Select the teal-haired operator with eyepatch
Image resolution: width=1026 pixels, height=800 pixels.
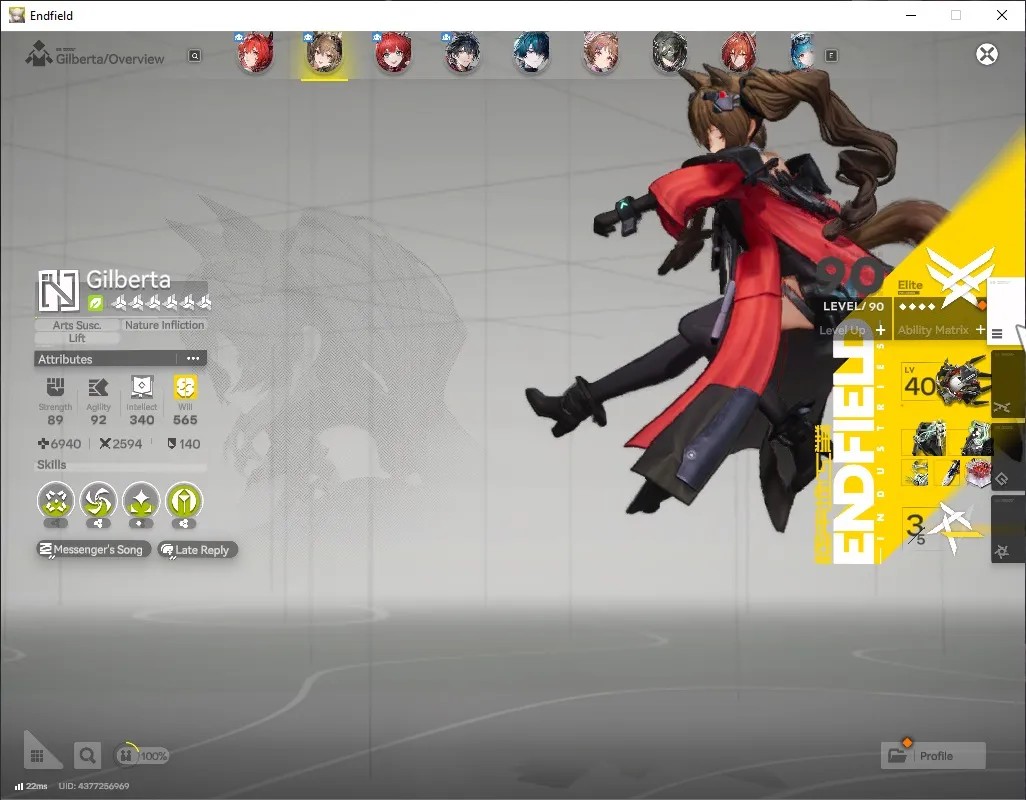point(531,54)
